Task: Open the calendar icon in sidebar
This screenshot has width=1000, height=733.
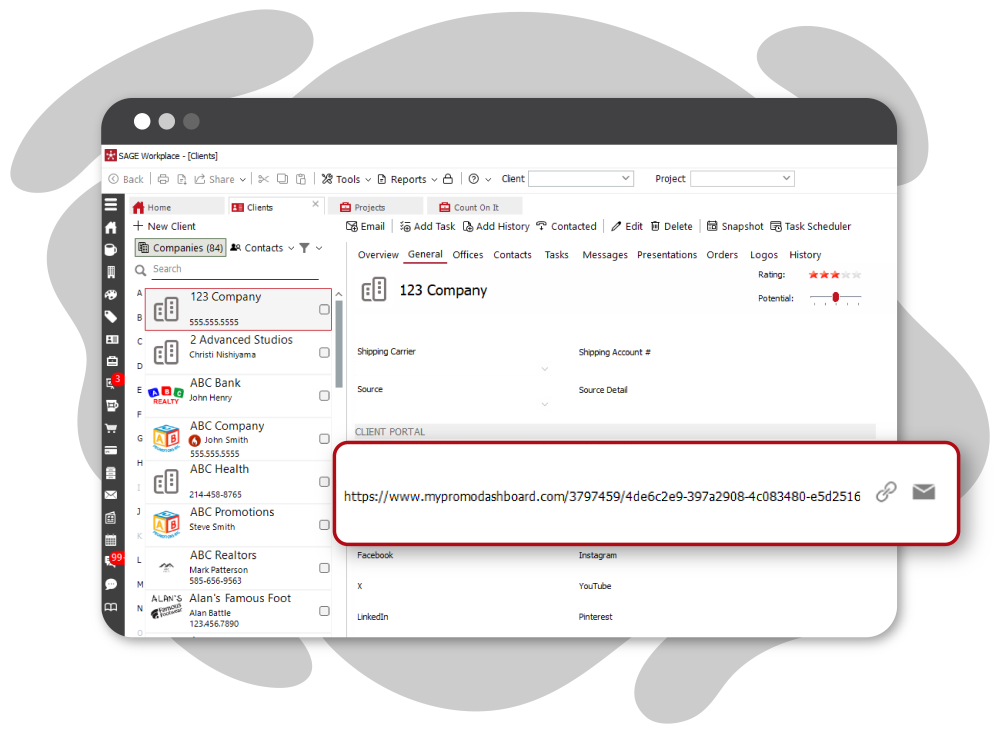Action: pyautogui.click(x=111, y=540)
